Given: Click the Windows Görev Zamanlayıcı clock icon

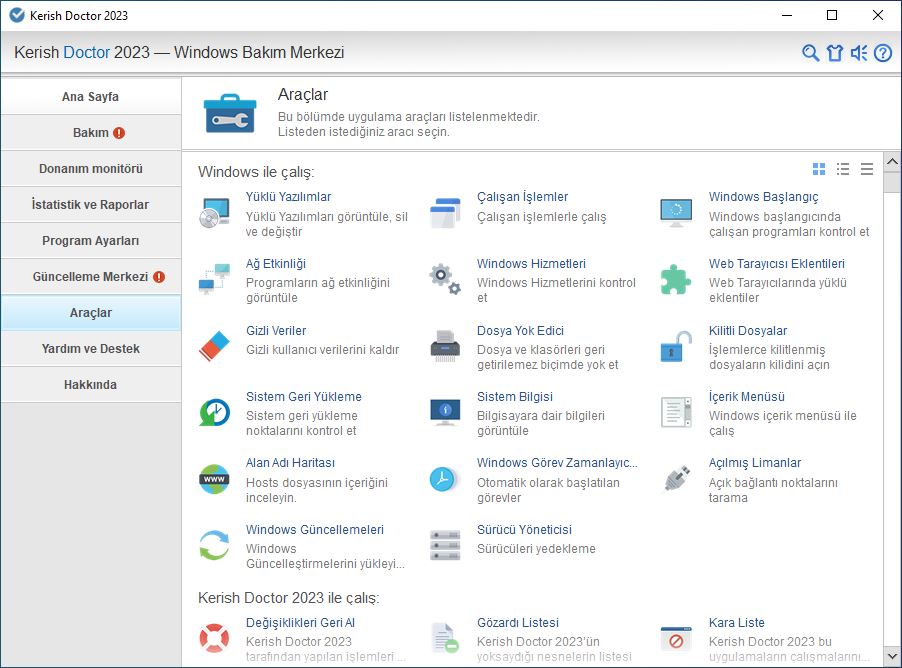Looking at the screenshot, I should point(445,479).
